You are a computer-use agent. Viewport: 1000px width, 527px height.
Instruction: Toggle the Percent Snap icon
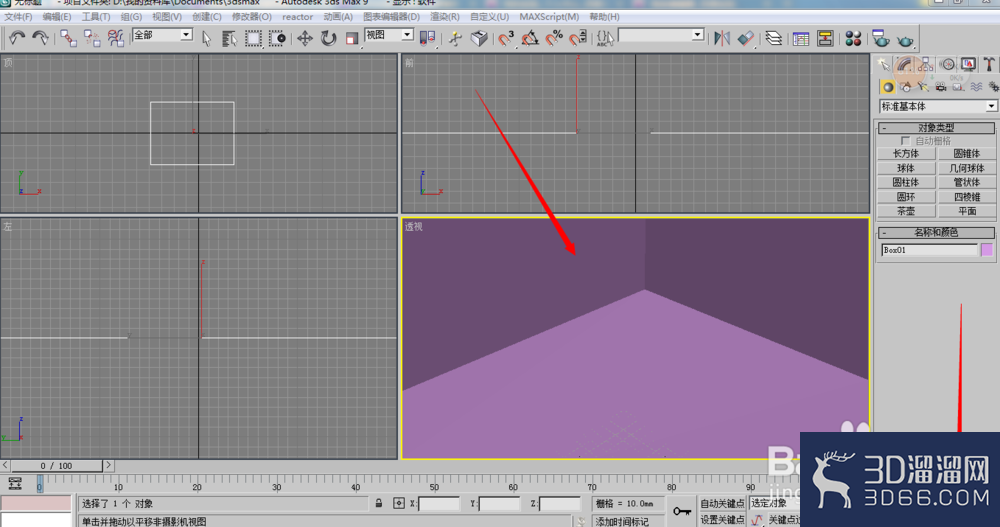point(554,38)
